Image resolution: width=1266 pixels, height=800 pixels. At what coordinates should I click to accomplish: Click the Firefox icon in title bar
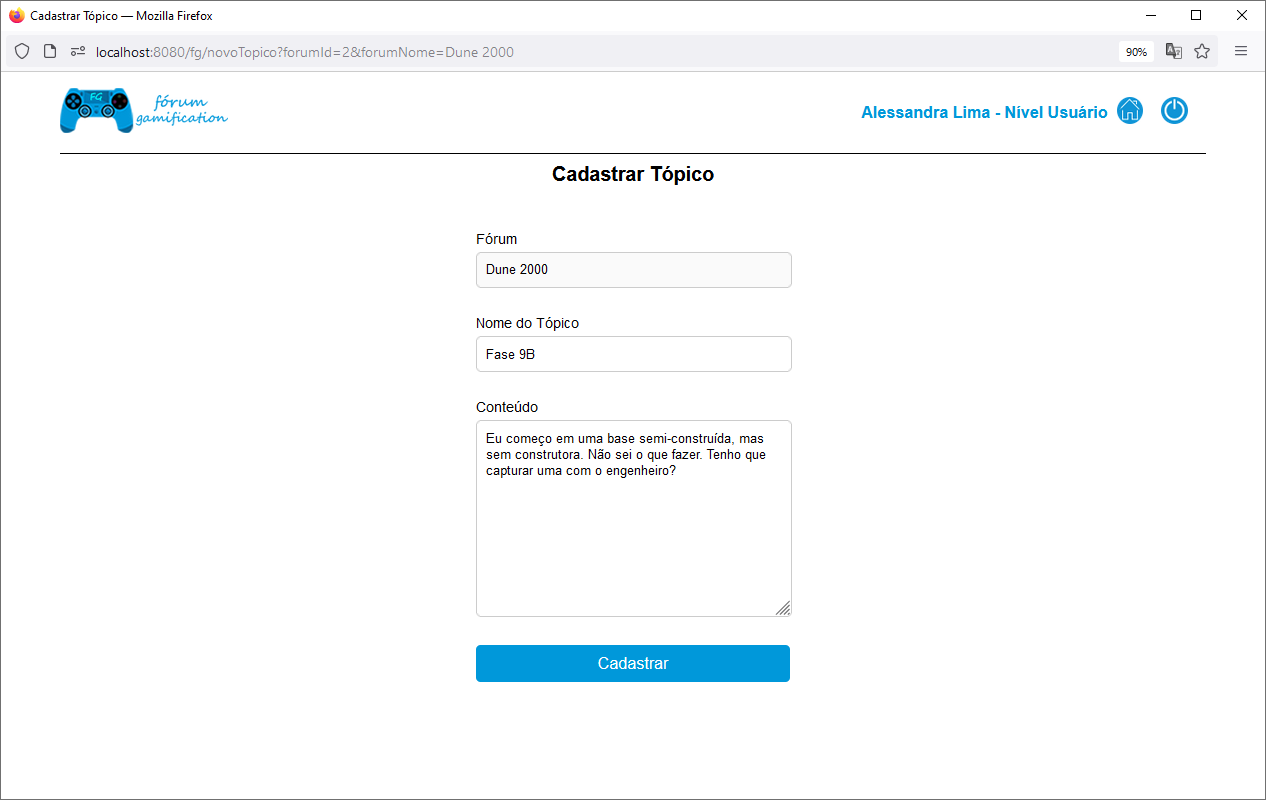click(x=16, y=16)
